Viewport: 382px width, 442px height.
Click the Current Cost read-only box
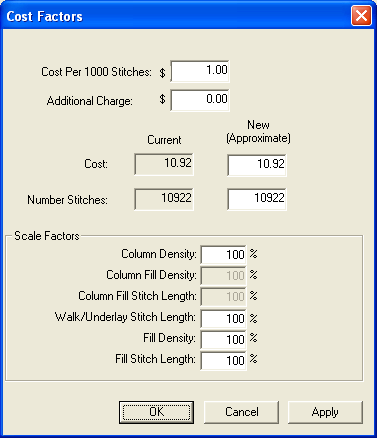[164, 164]
